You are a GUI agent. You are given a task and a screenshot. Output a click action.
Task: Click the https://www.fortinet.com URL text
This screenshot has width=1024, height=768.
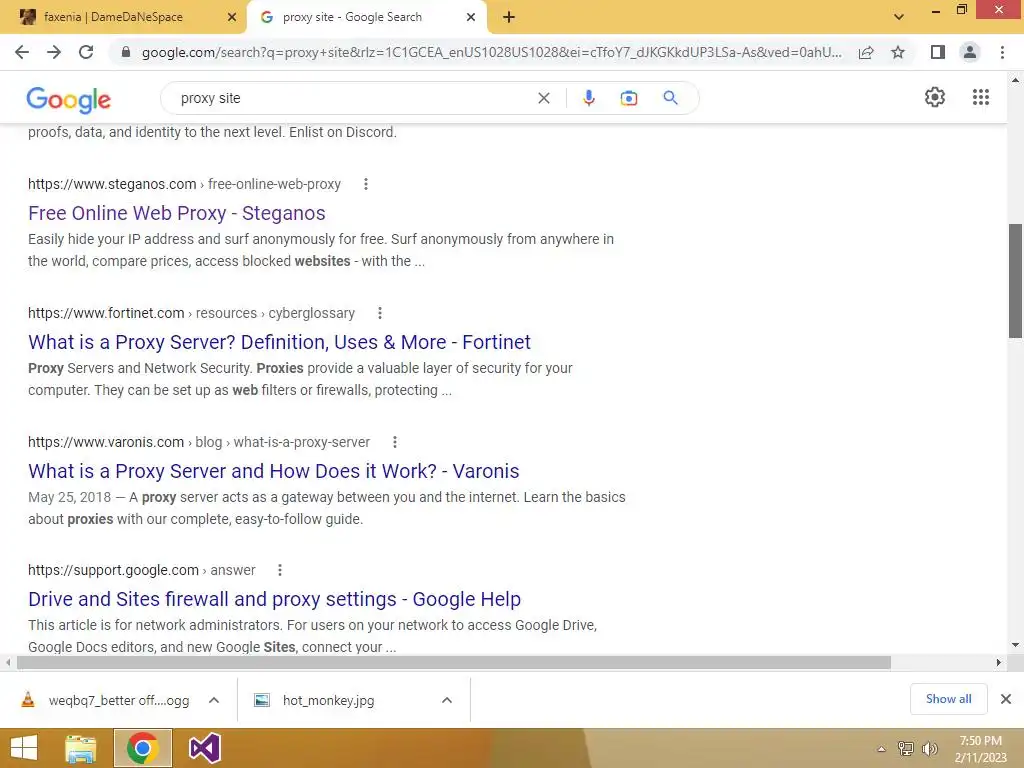click(x=106, y=313)
